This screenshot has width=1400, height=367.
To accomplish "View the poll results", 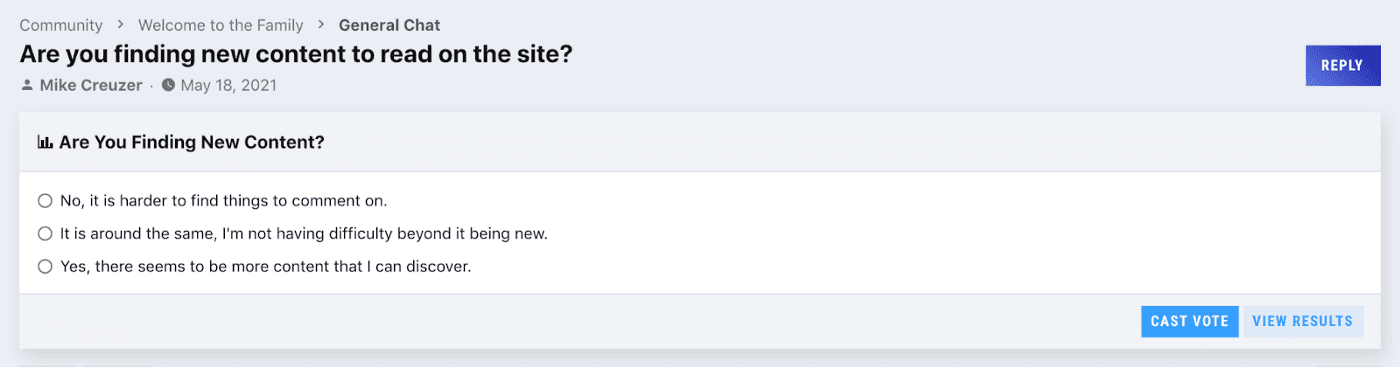I will (1302, 321).
